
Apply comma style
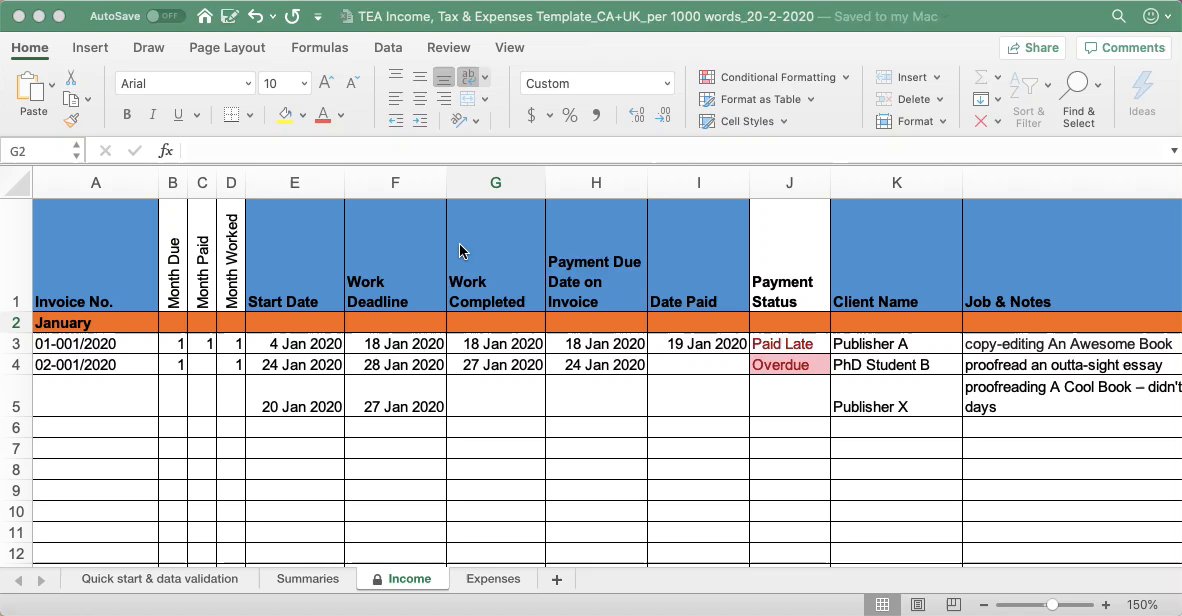coord(596,115)
